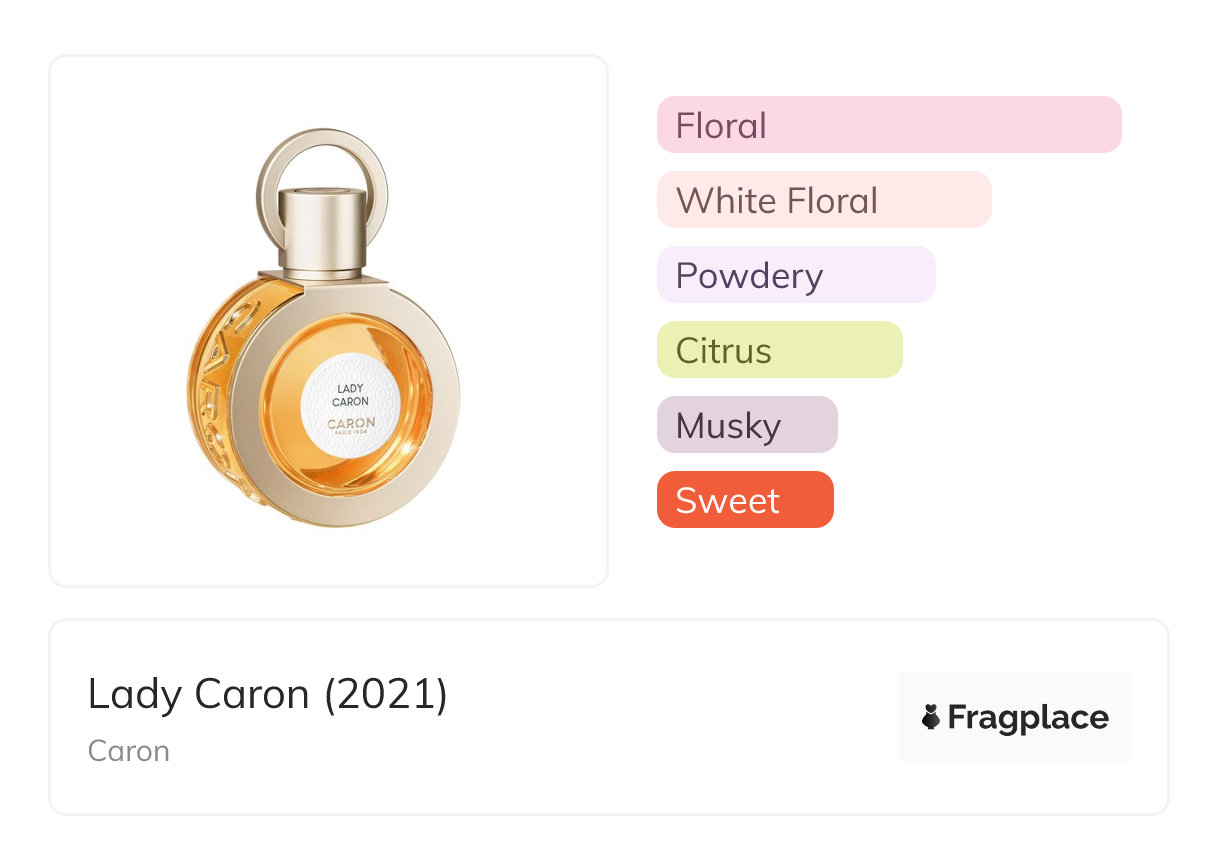1218x864 pixels.
Task: Click the orange Sweet accord bar
Action: click(x=744, y=500)
